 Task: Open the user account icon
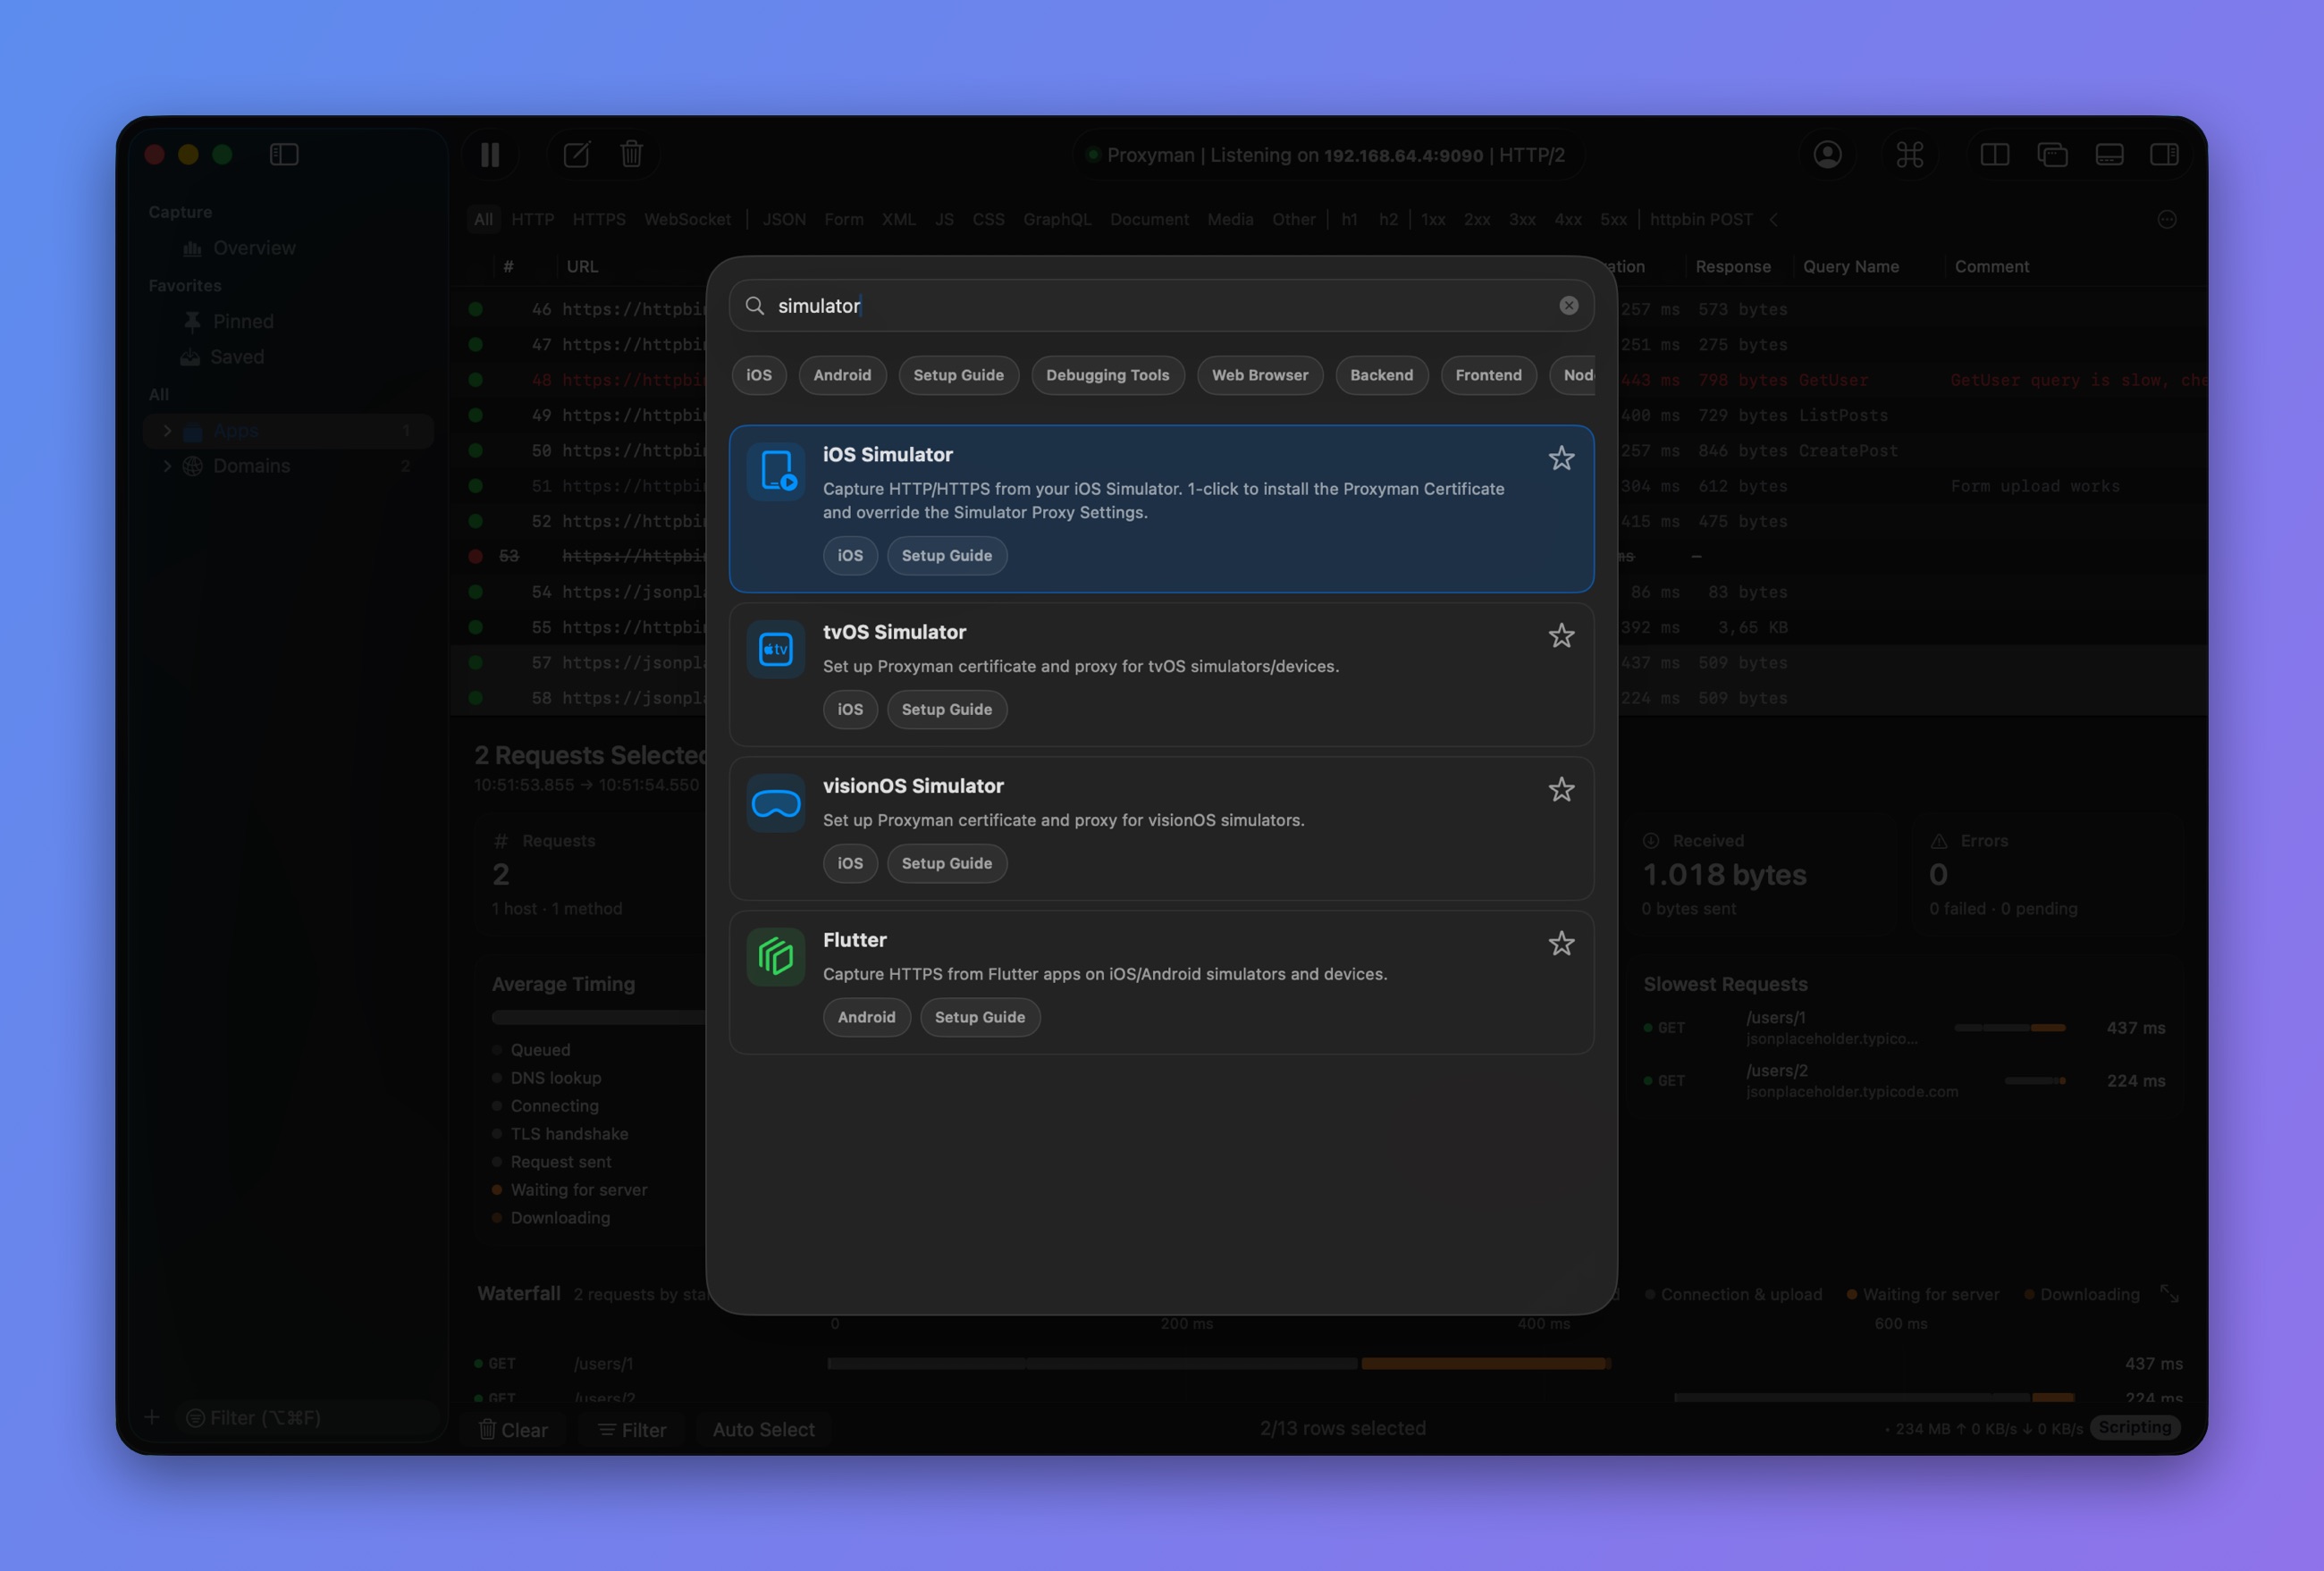click(1827, 155)
